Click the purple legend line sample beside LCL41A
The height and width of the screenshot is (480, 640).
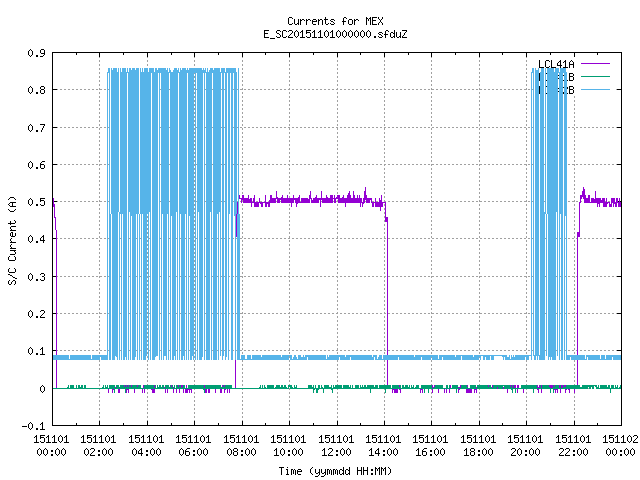point(595,64)
